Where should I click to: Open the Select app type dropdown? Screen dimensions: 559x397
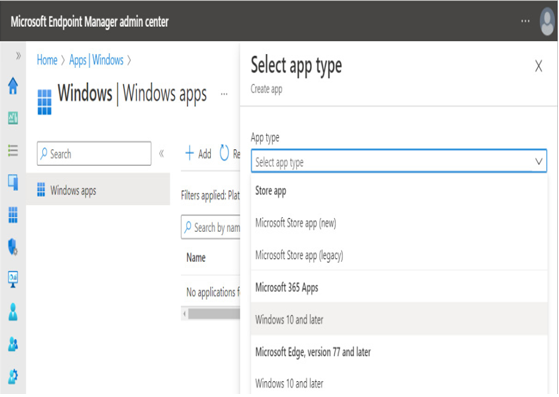tap(399, 161)
